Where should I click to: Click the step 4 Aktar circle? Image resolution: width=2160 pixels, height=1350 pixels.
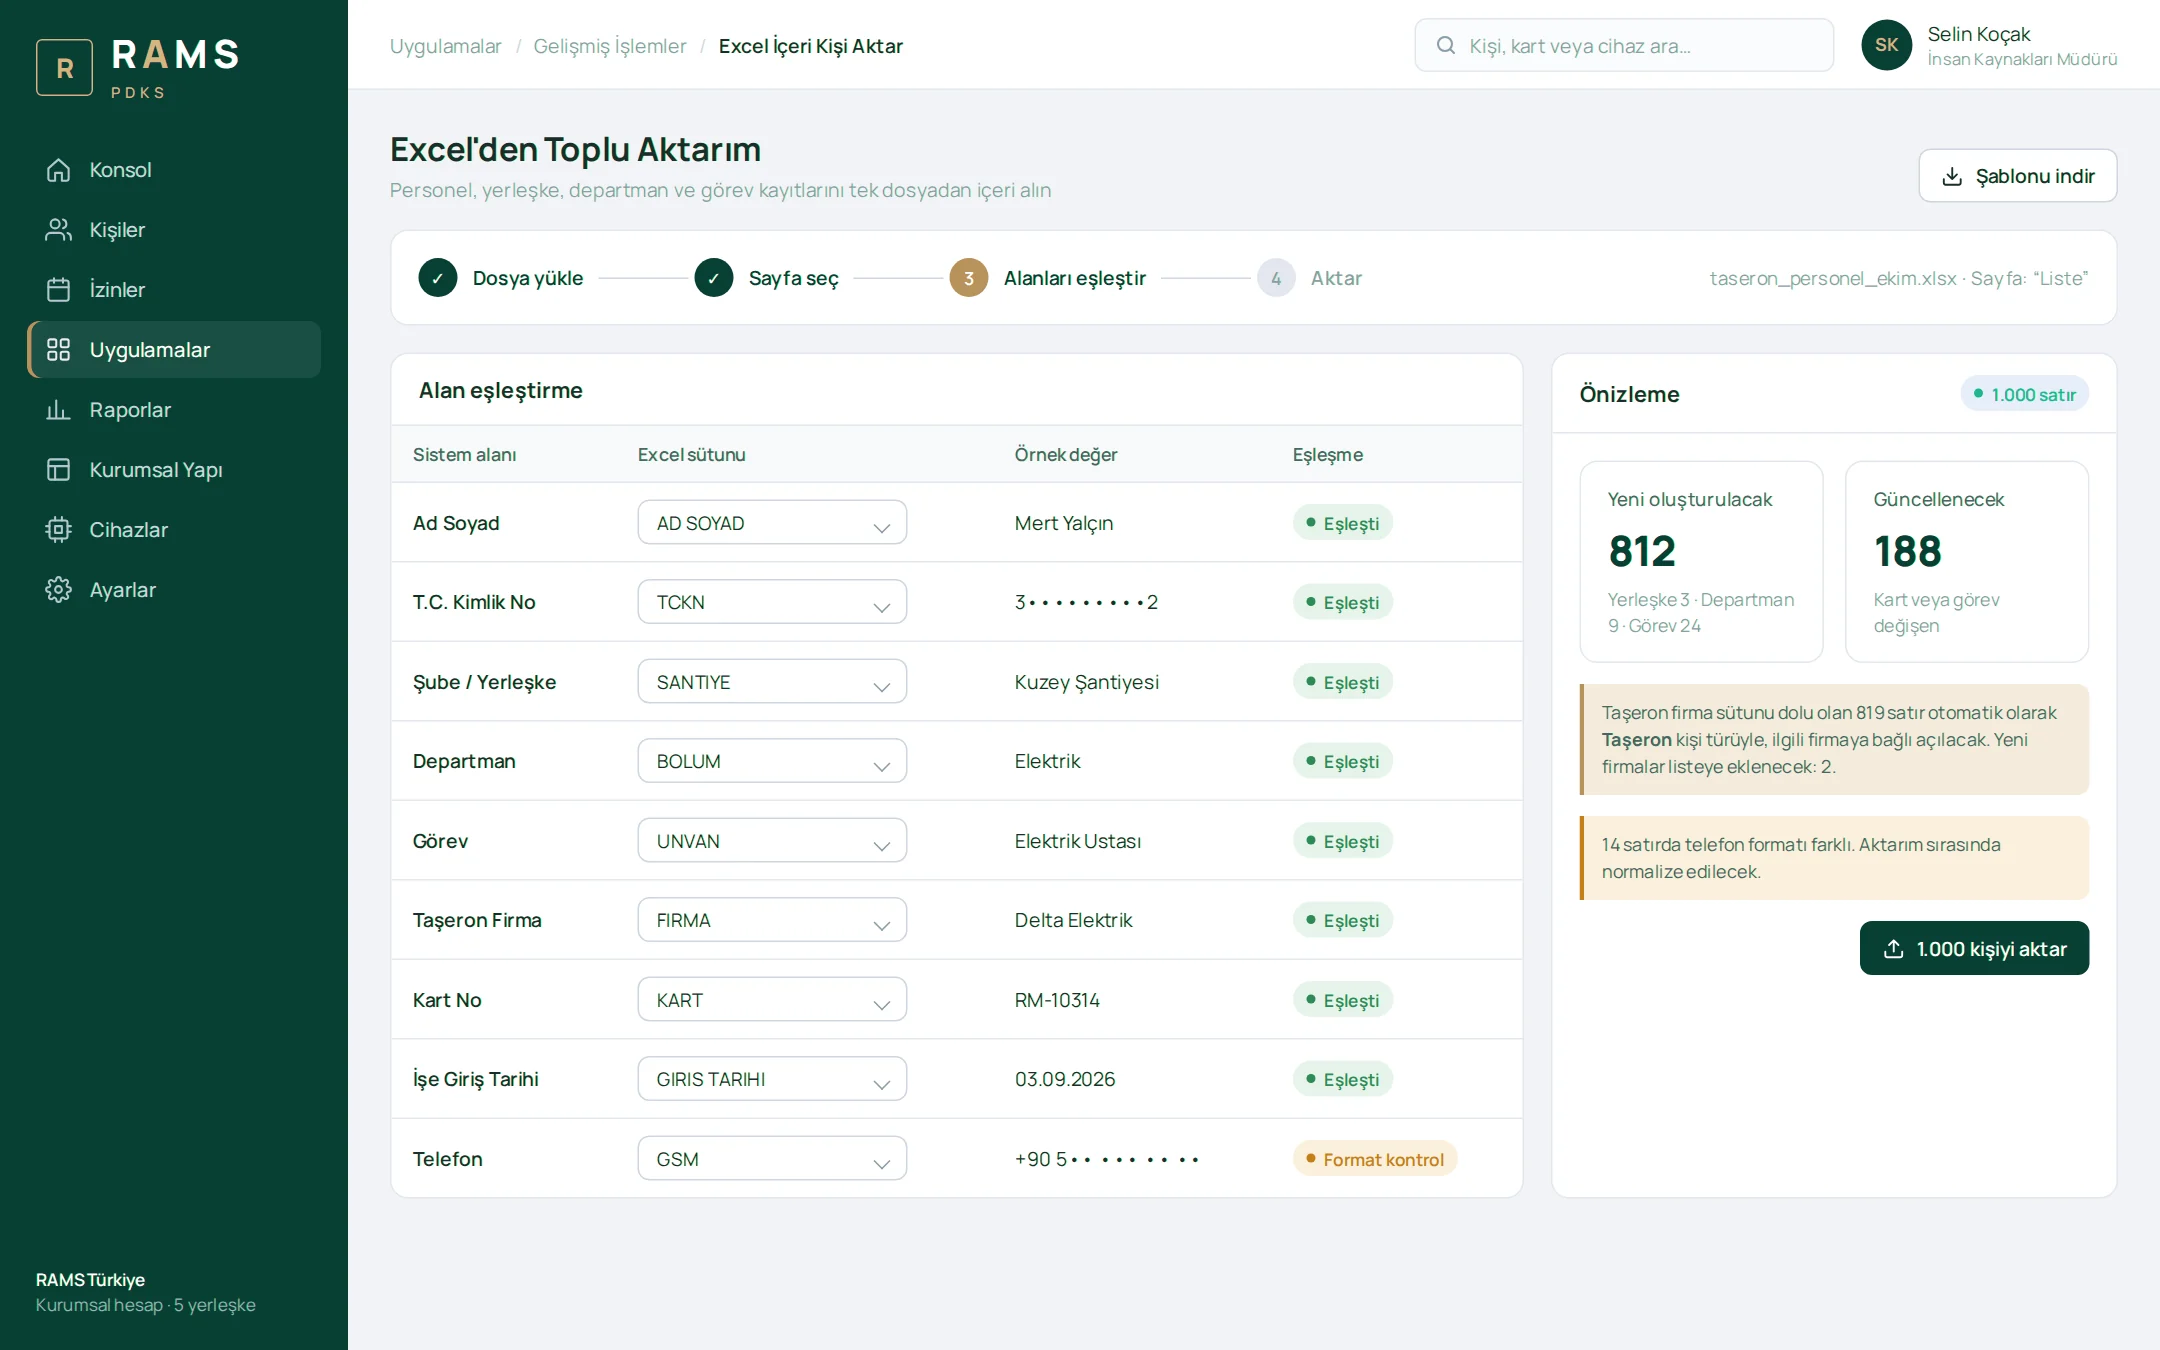(1276, 278)
